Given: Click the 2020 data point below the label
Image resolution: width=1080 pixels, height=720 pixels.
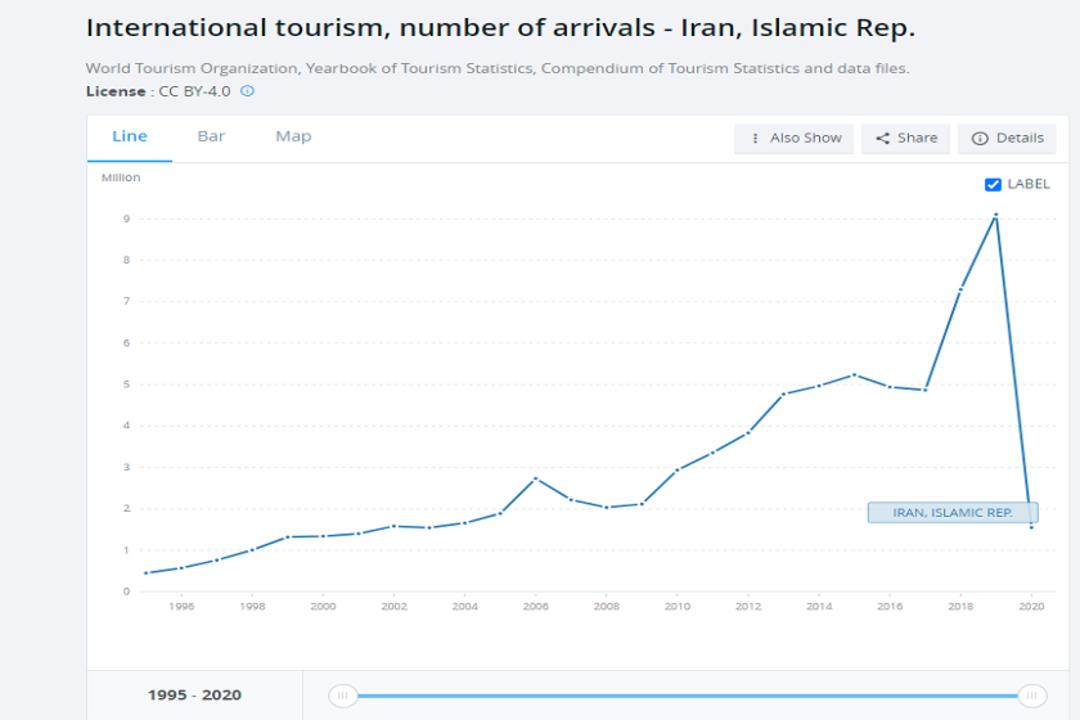Looking at the screenshot, I should 1031,527.
